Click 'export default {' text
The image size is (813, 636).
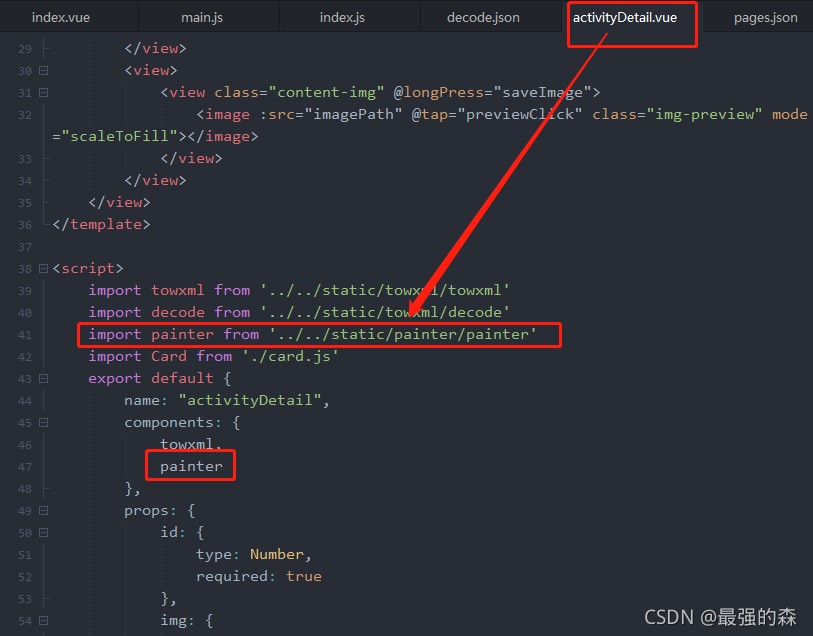pyautogui.click(x=160, y=378)
